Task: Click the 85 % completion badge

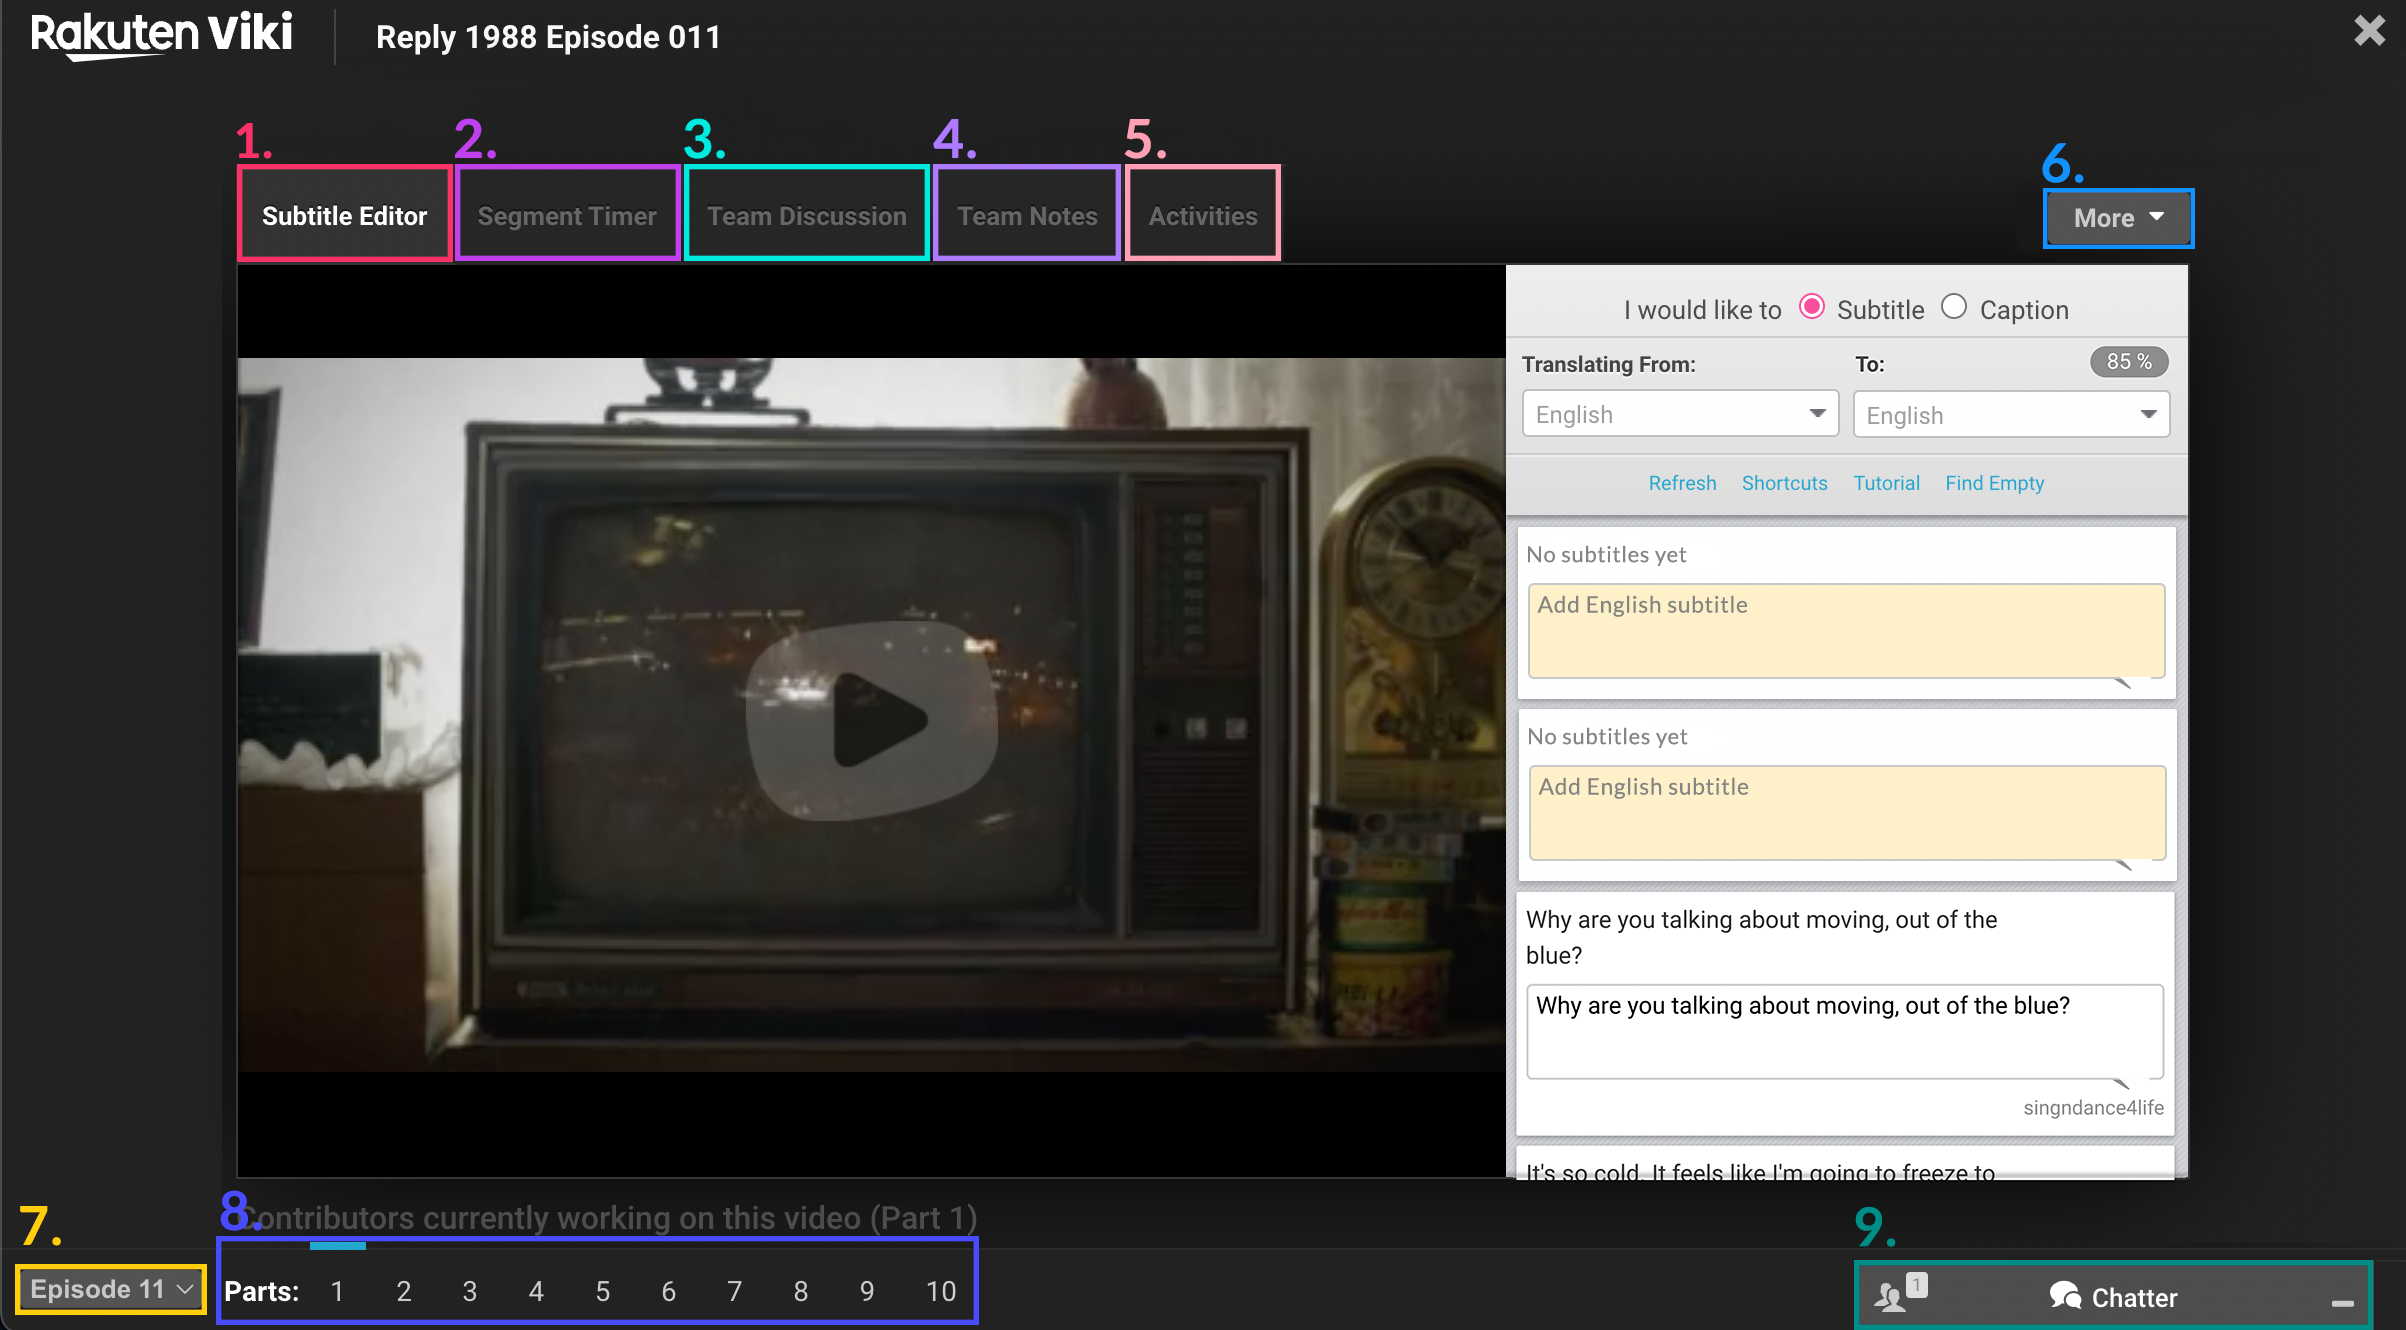Action: coord(2129,362)
